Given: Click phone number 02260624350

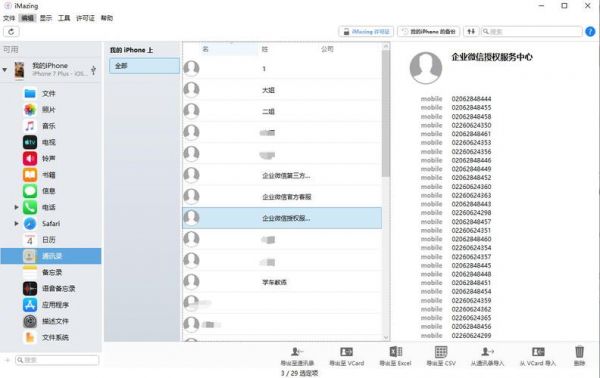Looking at the screenshot, I should 471,125.
